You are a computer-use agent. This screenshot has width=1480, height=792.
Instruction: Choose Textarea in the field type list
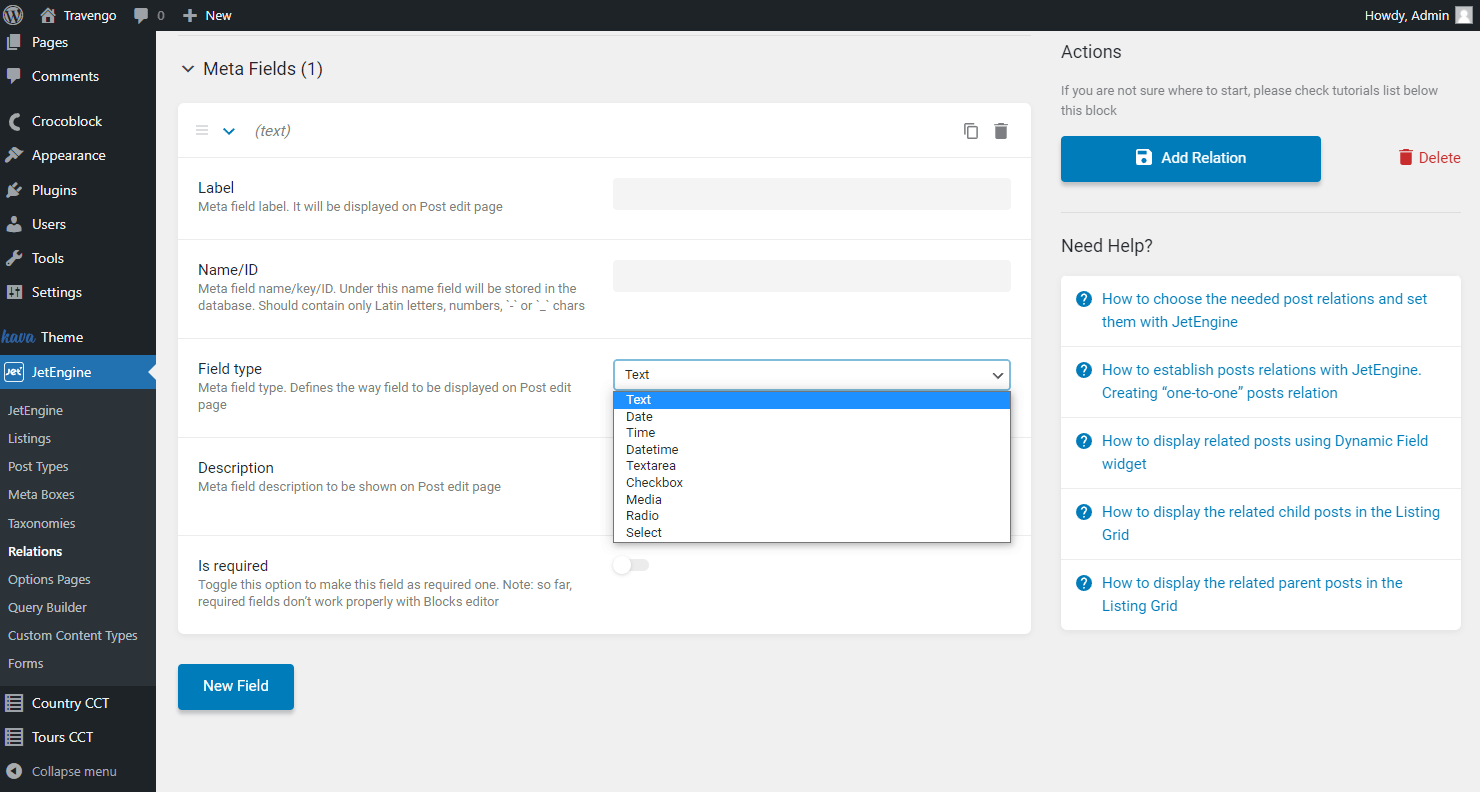[x=812, y=466]
